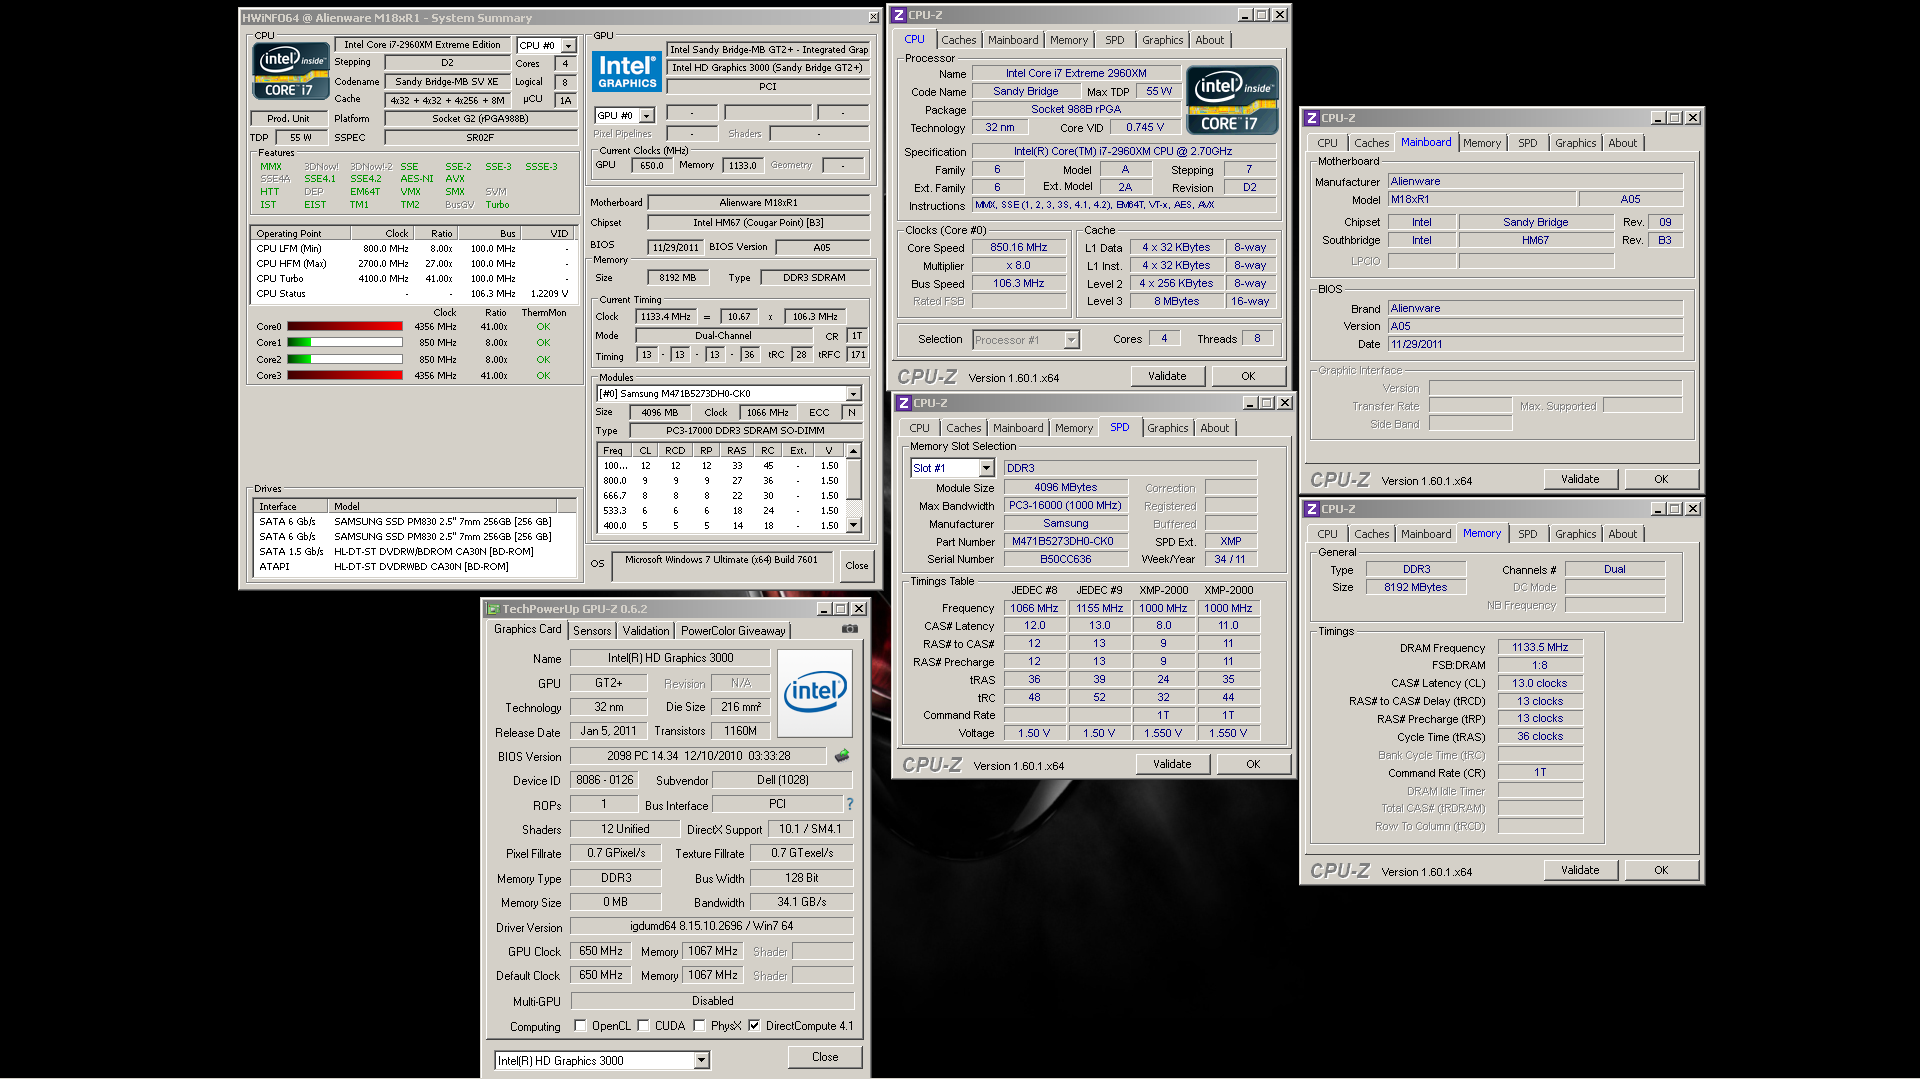The width and height of the screenshot is (1920, 1080).
Task: Click the CPU Turbo operating point row
Action: point(415,279)
